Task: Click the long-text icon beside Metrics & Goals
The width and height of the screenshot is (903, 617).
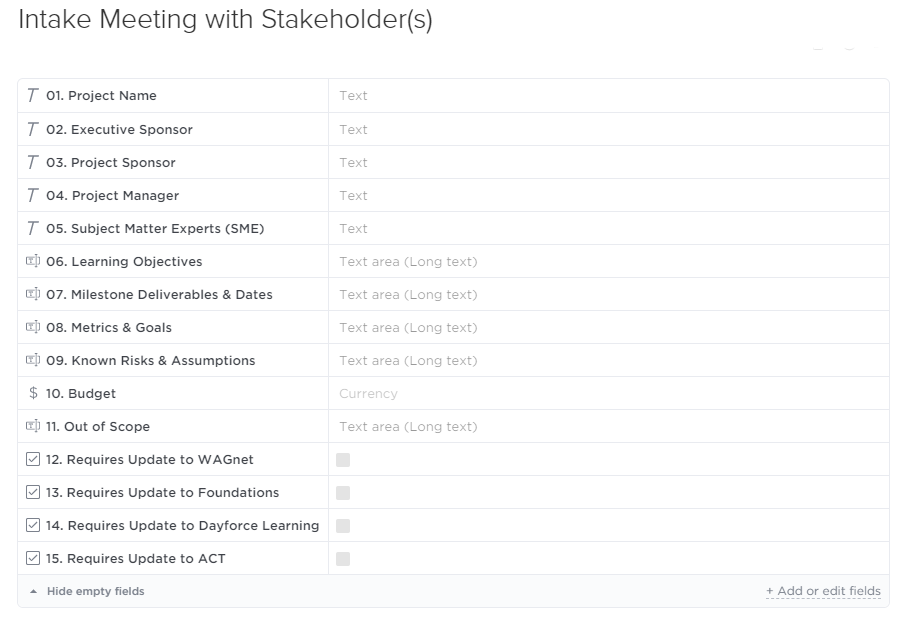Action: tap(33, 327)
